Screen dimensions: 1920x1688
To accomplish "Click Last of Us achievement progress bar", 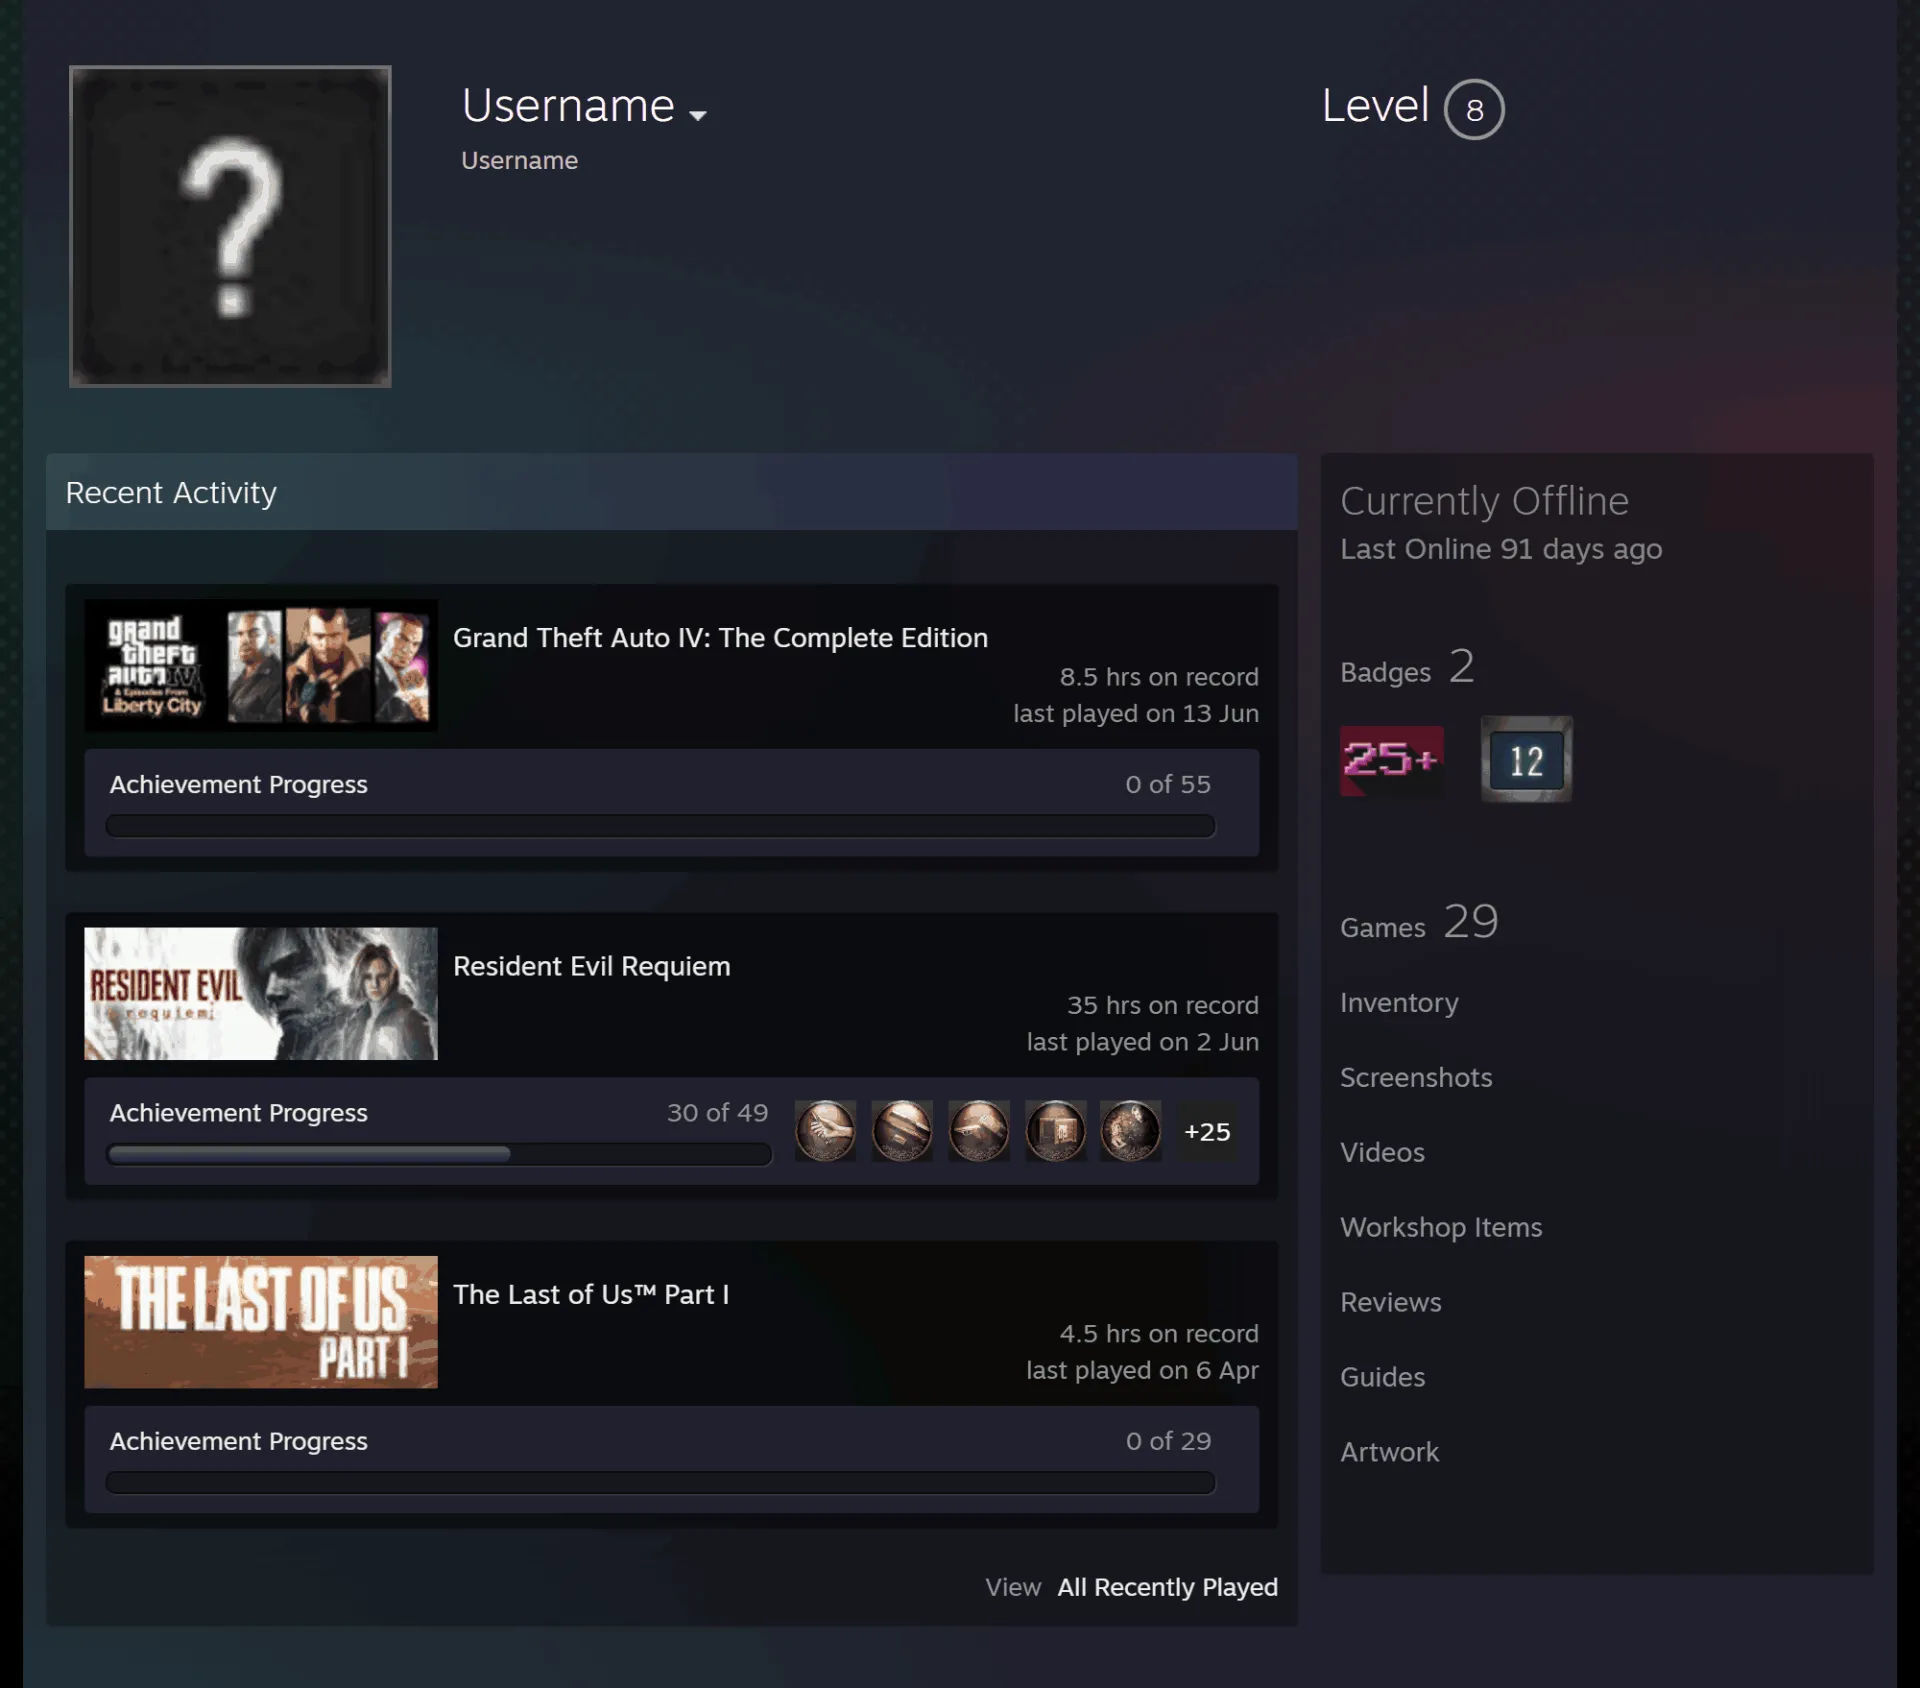I will click(x=660, y=1482).
